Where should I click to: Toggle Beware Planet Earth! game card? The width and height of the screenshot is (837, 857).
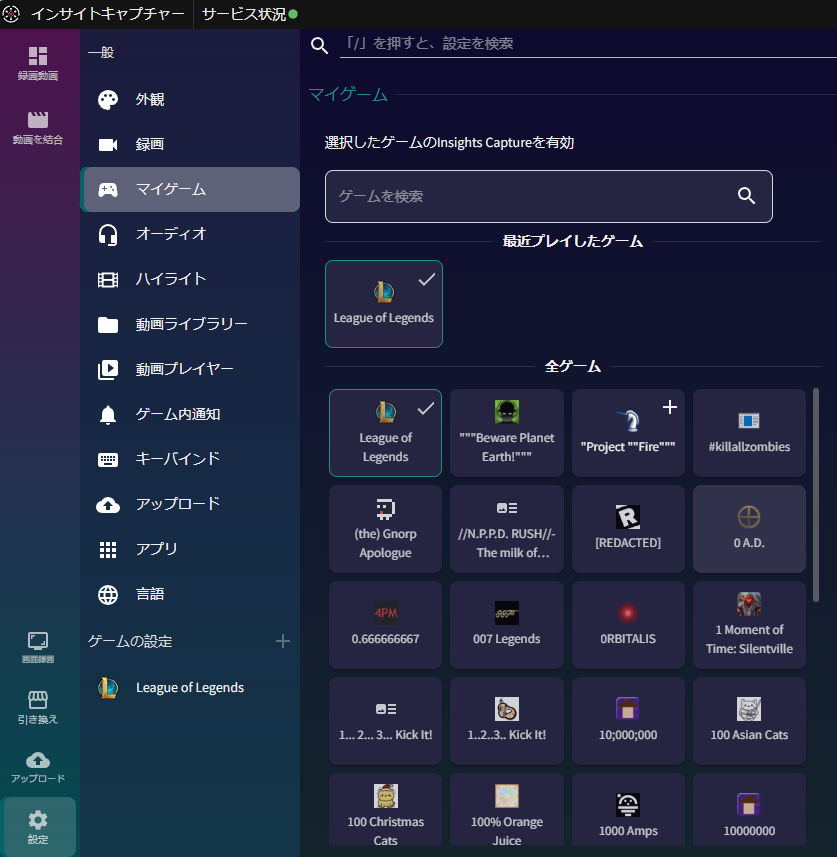(x=507, y=433)
